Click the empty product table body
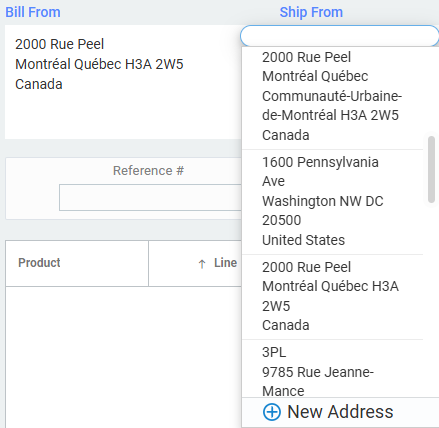Image resolution: width=439 pixels, height=428 pixels. (123, 357)
